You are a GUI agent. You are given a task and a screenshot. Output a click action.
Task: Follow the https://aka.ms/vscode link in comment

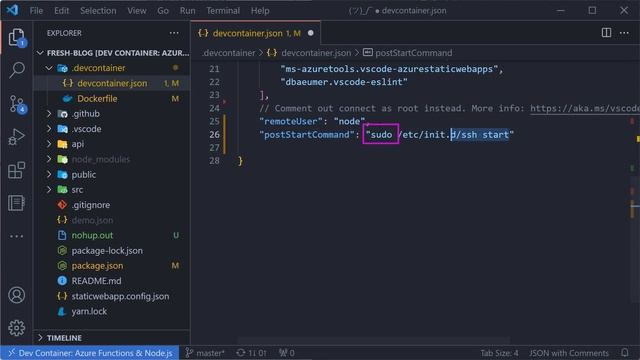click(584, 108)
